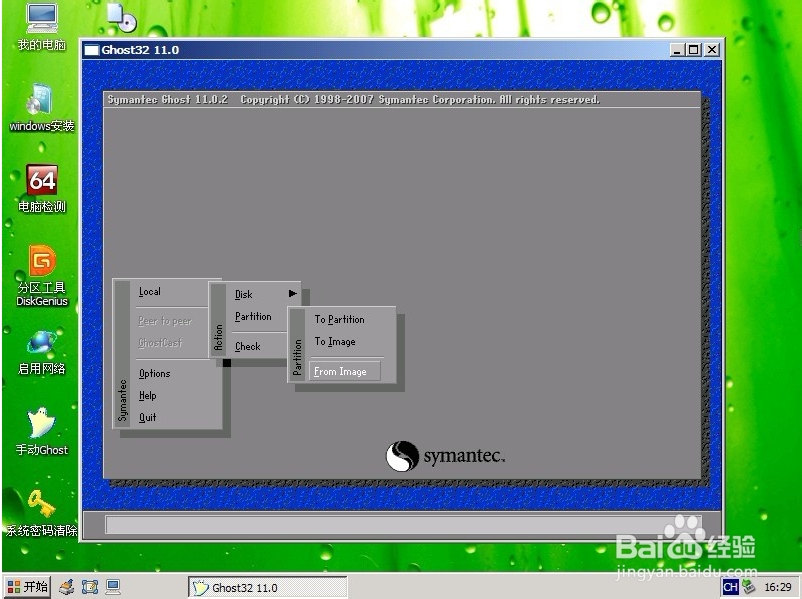Viewport: 802px width, 599px height.
Task: Click the Ghost32 window title bar icon
Action: (92, 50)
